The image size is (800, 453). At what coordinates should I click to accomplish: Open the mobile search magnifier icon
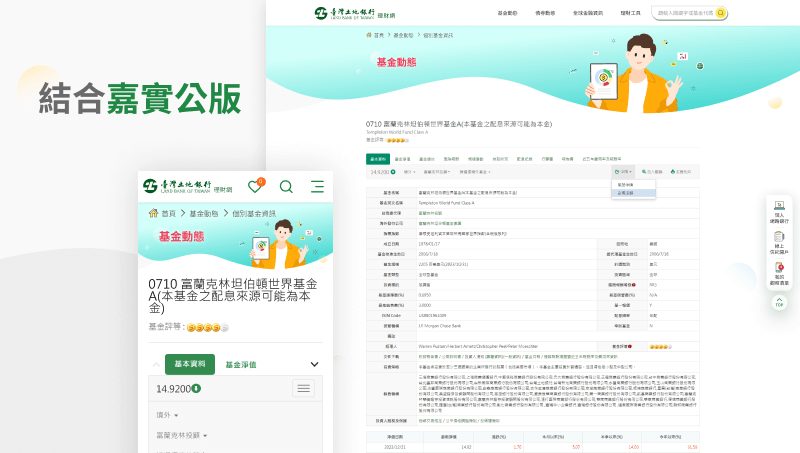(x=286, y=186)
